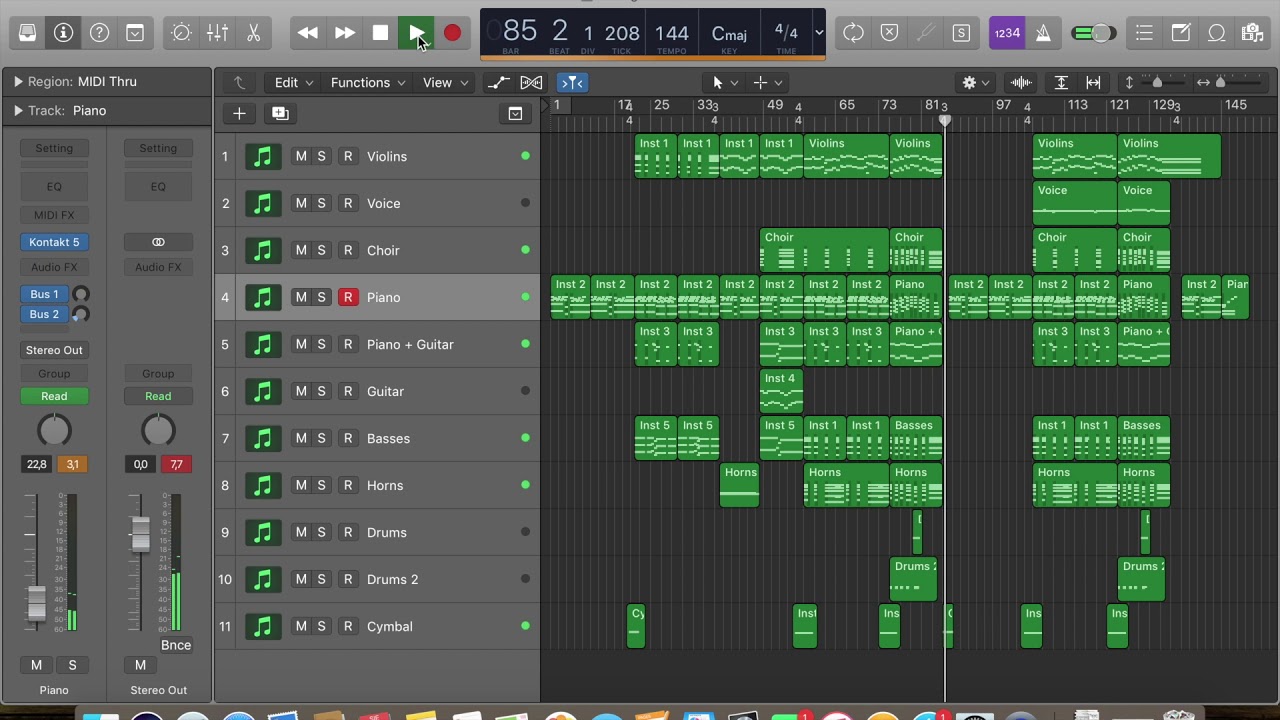Click the Bus 2 send slot
1280x720 pixels.
click(x=44, y=314)
